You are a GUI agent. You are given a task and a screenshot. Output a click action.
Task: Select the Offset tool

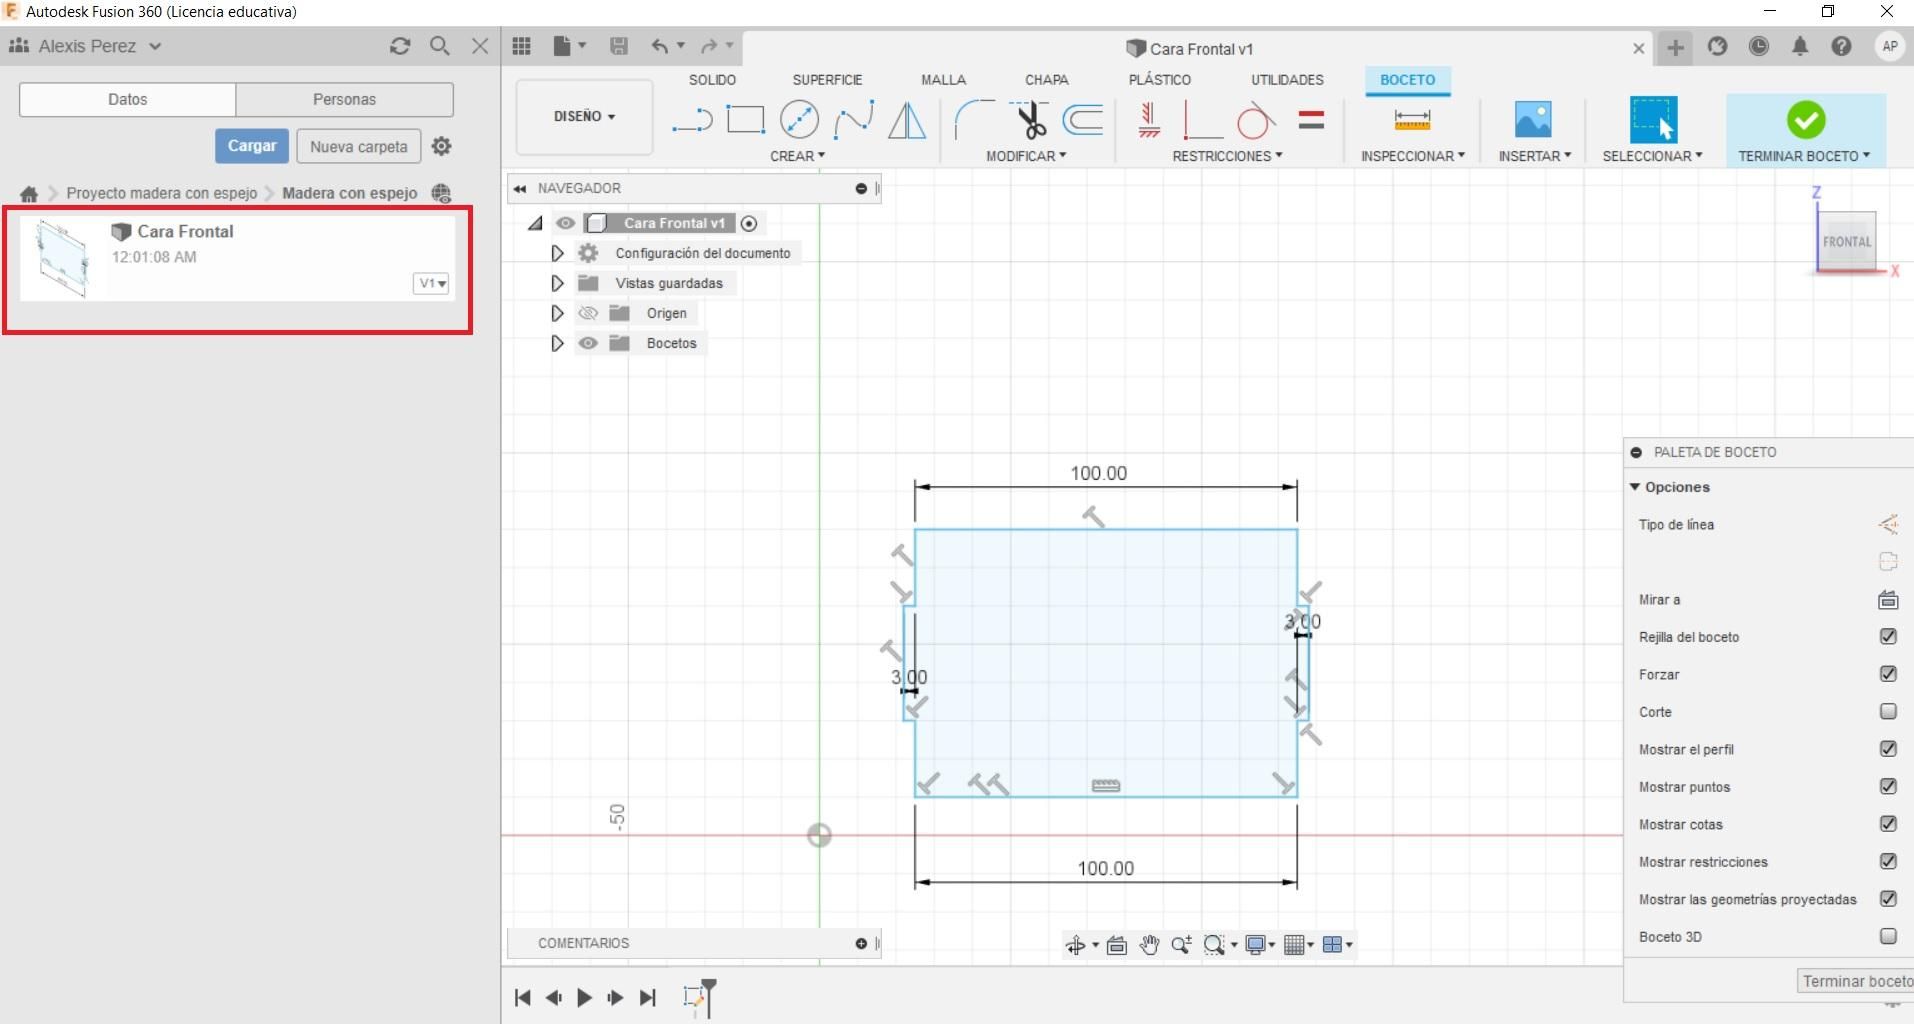1083,120
